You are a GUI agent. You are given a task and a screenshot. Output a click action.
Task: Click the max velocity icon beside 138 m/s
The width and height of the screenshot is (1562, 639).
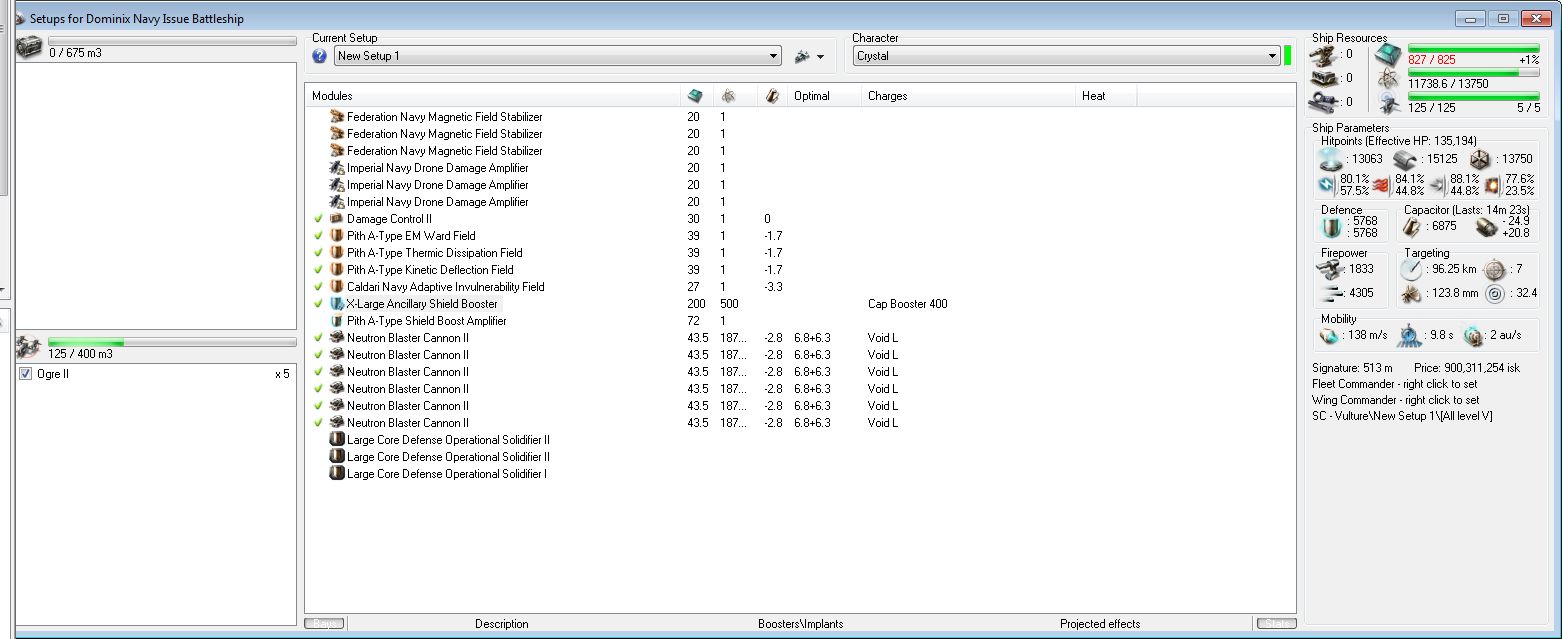[x=1328, y=336]
